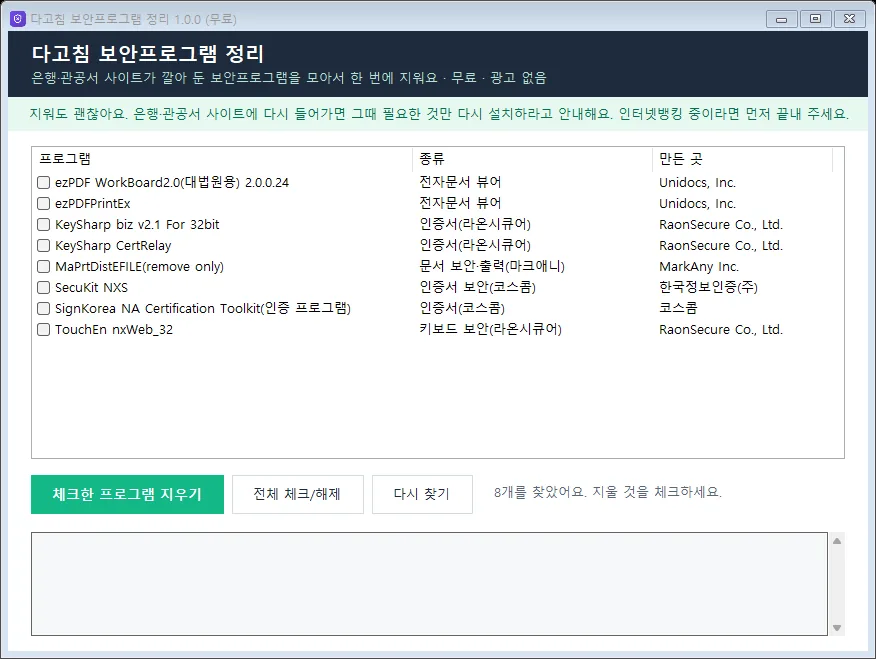Click SignKorea NA Certification Toolkit name
876x659 pixels.
pos(203,308)
